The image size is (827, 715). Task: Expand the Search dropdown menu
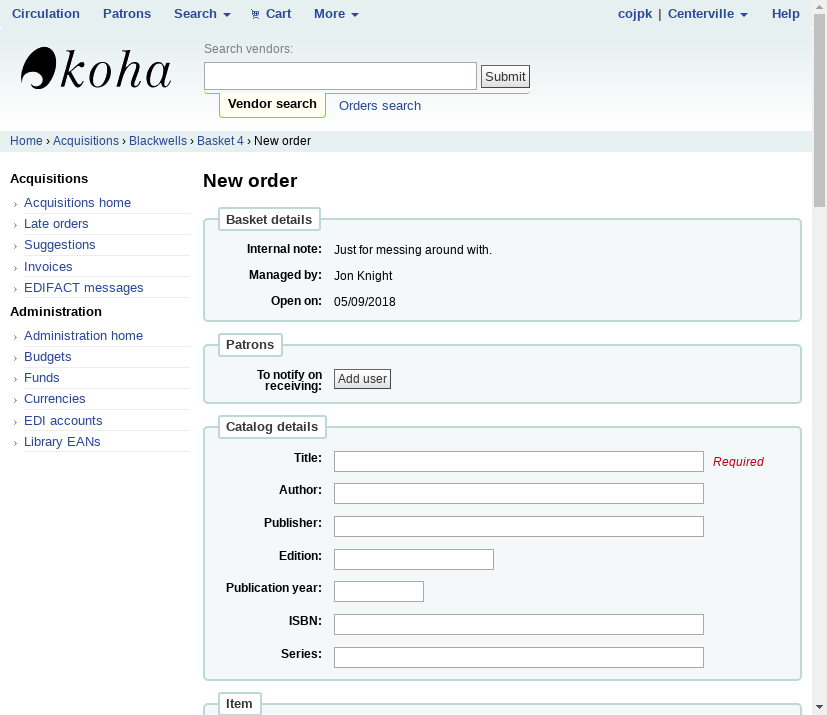pos(201,14)
